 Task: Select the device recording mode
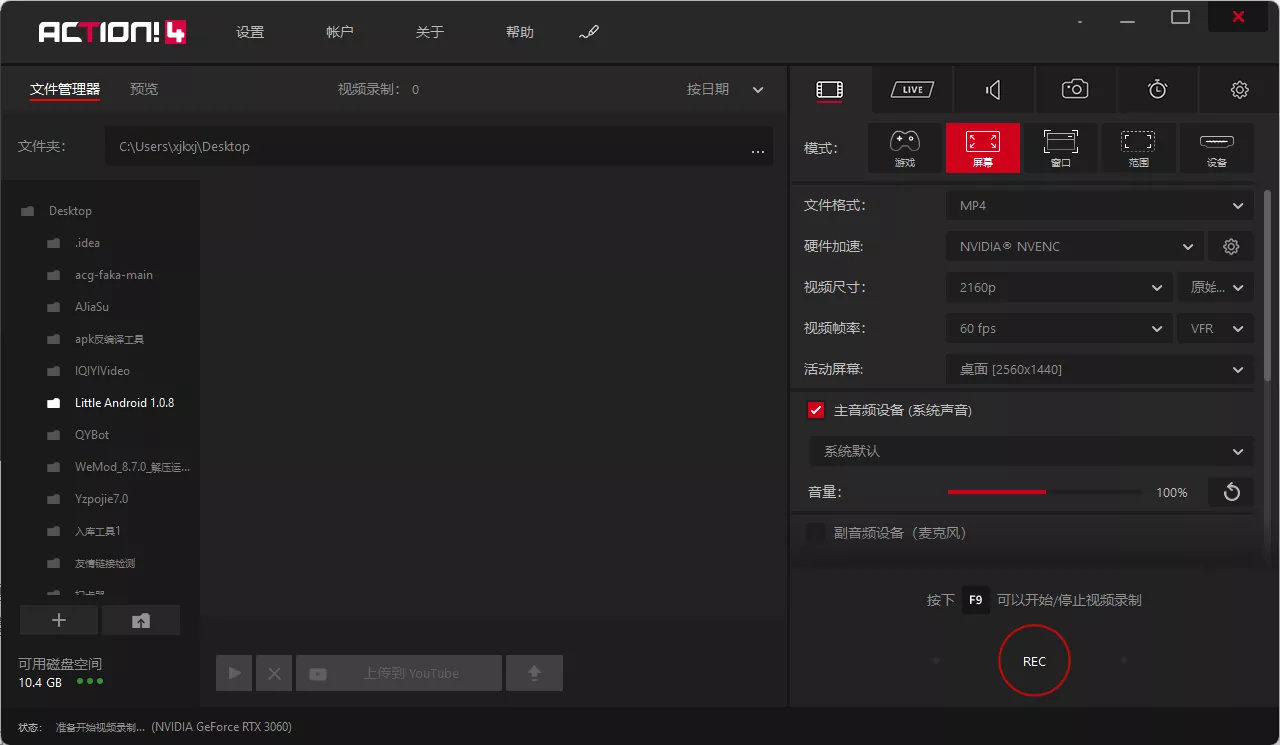(1216, 148)
